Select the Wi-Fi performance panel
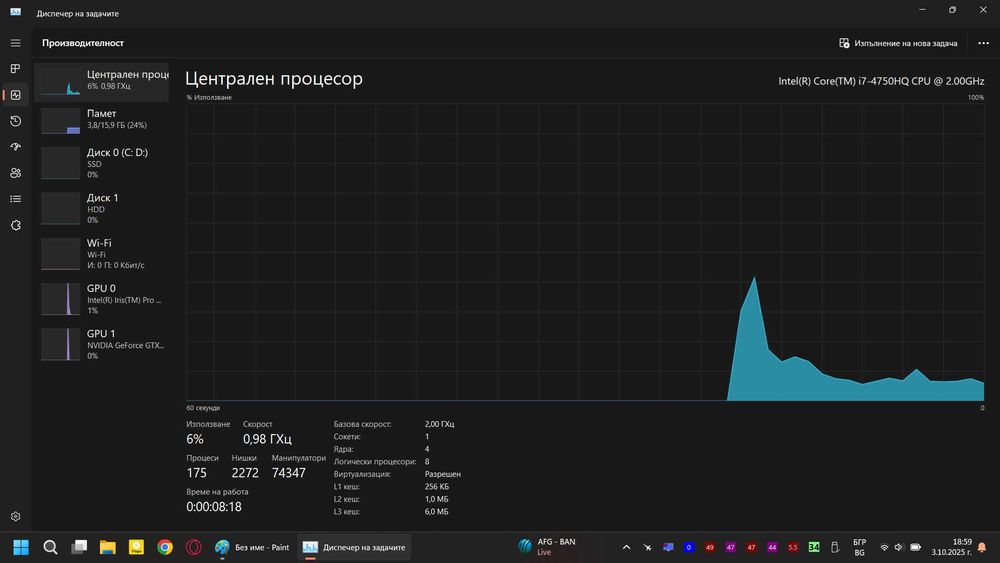Screen dimensions: 1000x563 (102, 253)
